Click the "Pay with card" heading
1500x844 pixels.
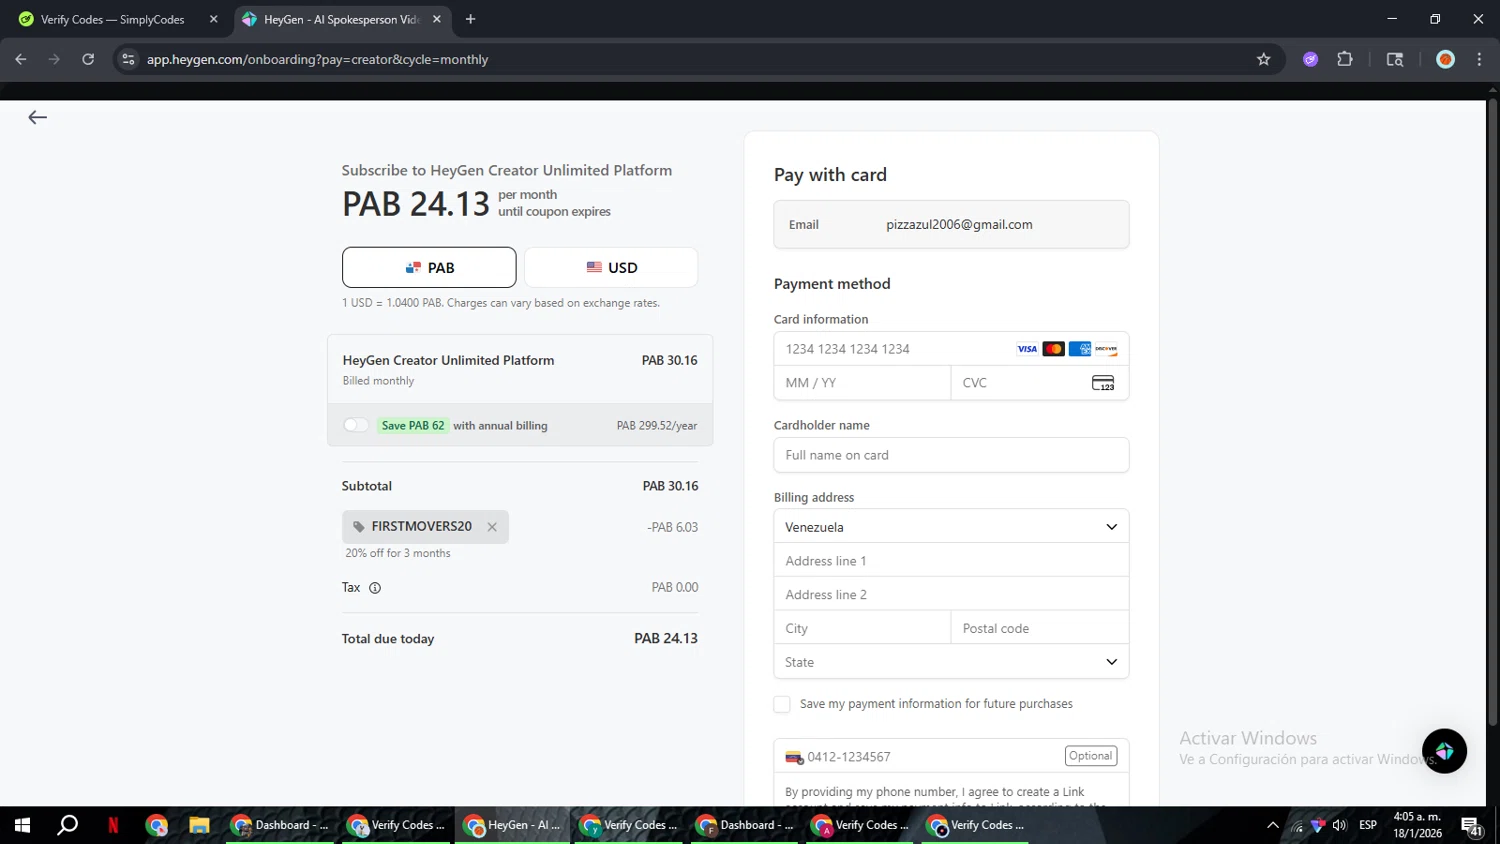(x=830, y=175)
